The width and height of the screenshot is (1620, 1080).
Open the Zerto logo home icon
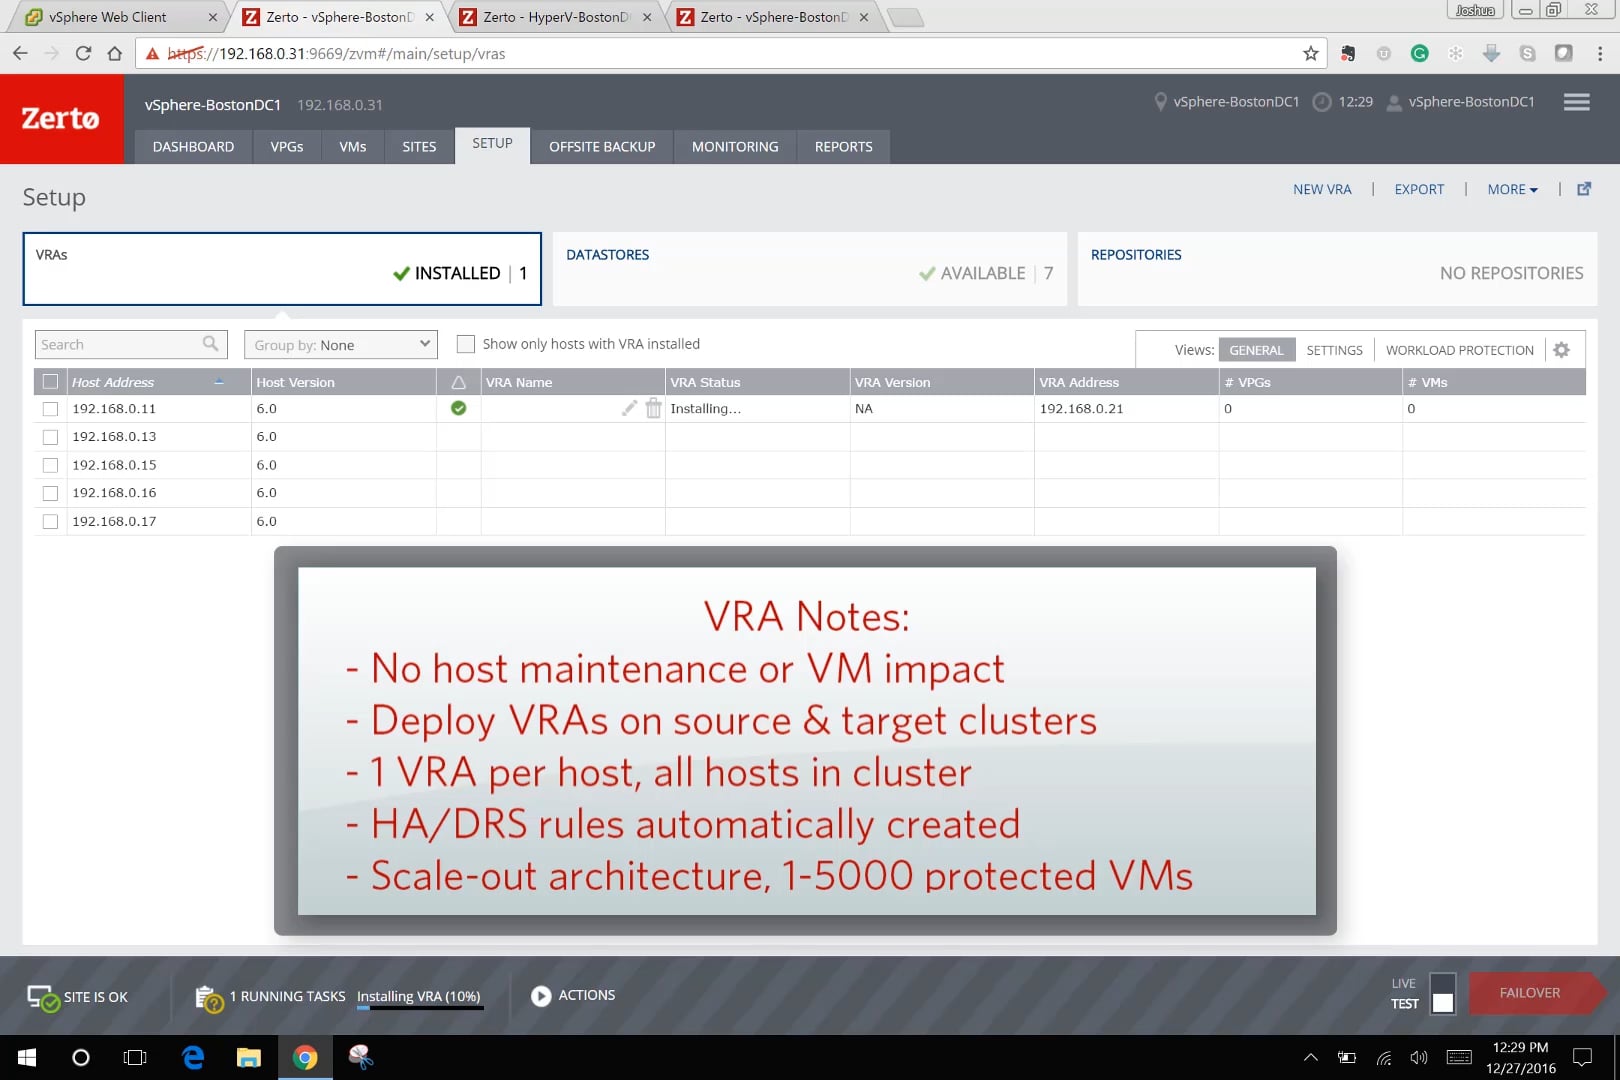62,119
